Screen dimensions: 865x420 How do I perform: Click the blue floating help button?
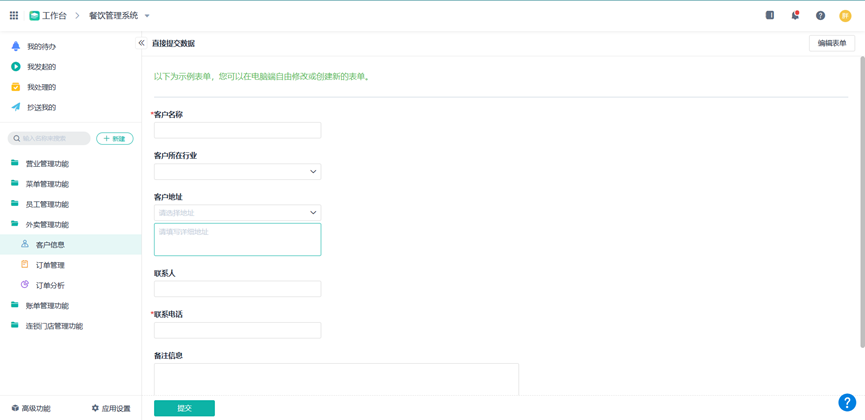click(846, 402)
